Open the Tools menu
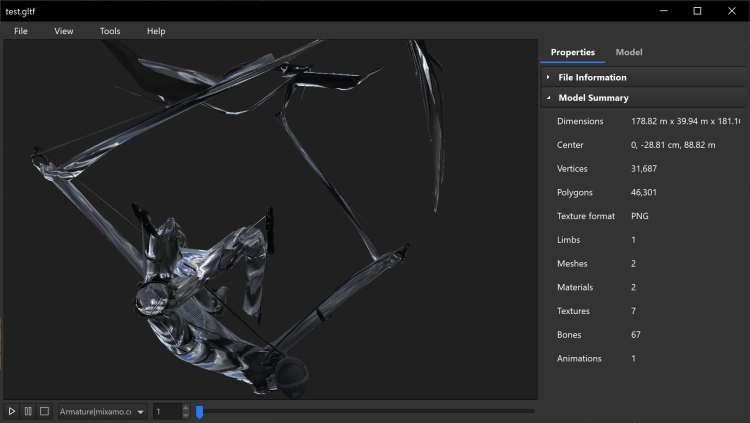The width and height of the screenshot is (750, 423). [110, 31]
